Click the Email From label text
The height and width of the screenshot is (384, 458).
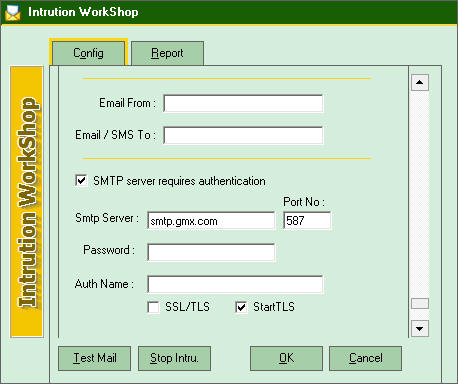pyautogui.click(x=127, y=103)
